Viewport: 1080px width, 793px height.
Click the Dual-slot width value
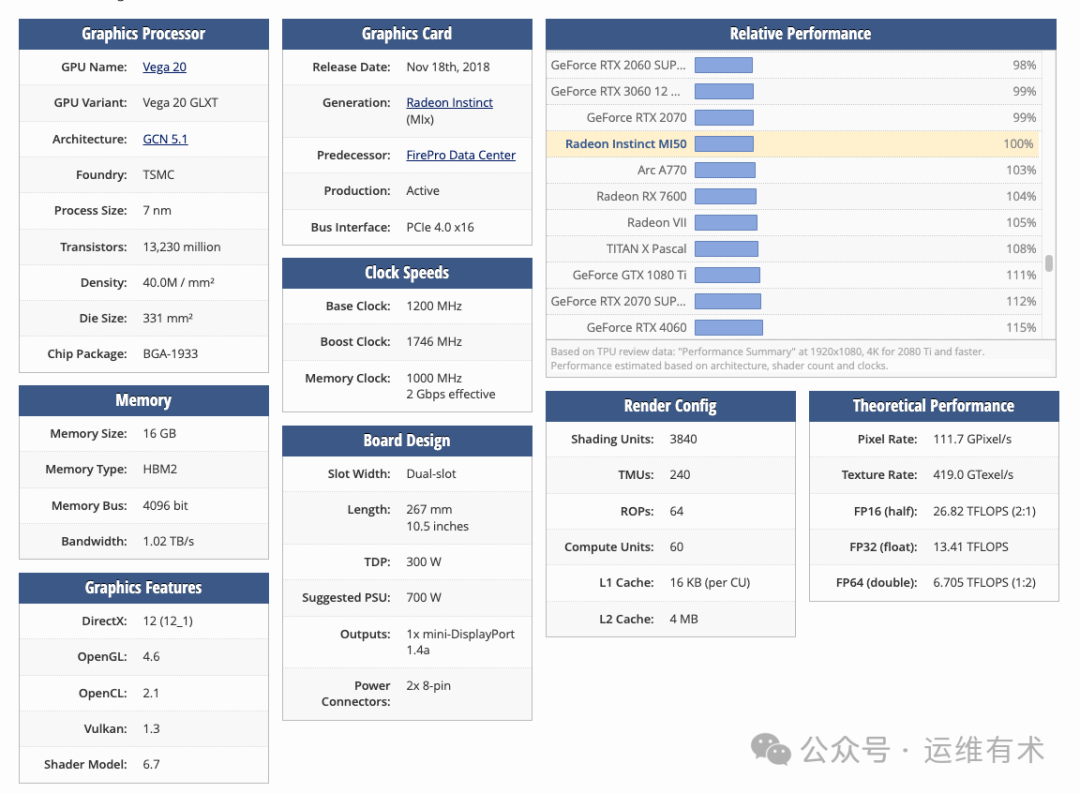[431, 474]
